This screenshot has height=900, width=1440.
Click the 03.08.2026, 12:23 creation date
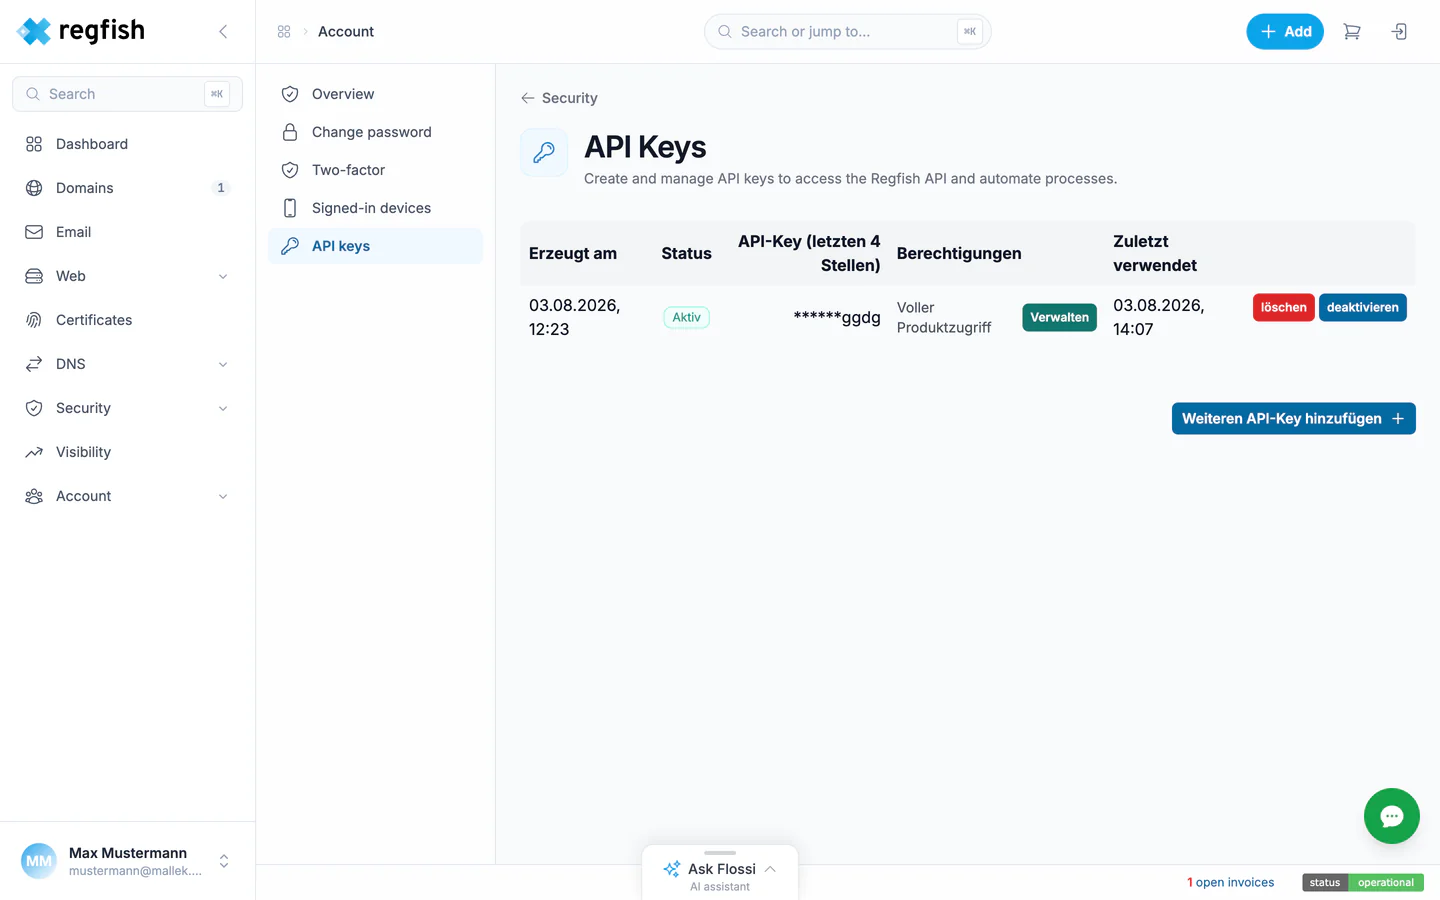tap(575, 317)
